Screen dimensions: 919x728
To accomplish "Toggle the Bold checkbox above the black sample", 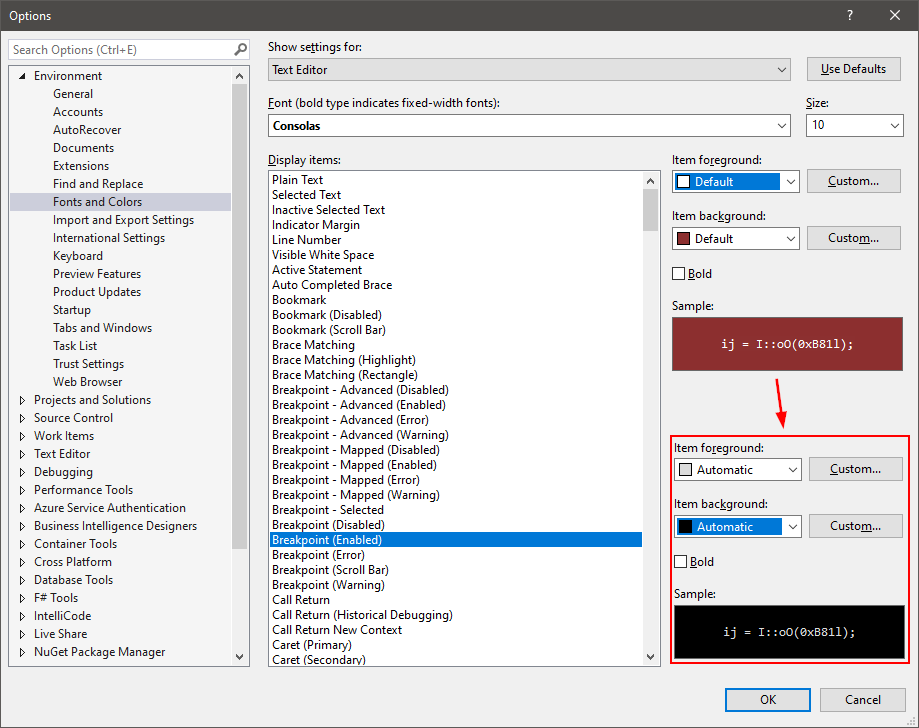I will [680, 562].
